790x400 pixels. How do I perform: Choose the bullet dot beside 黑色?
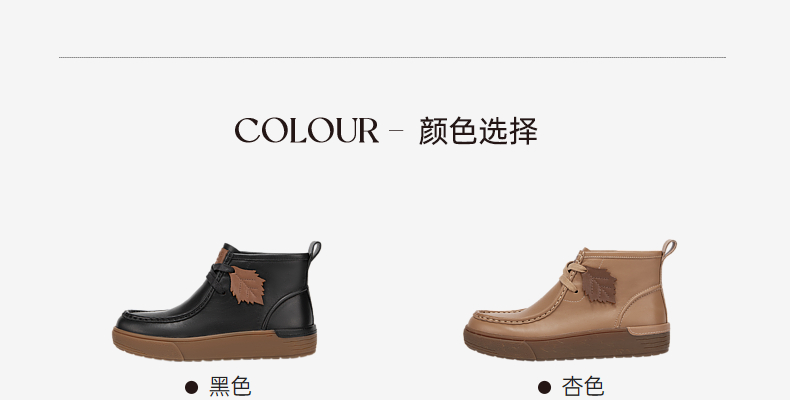(191, 387)
